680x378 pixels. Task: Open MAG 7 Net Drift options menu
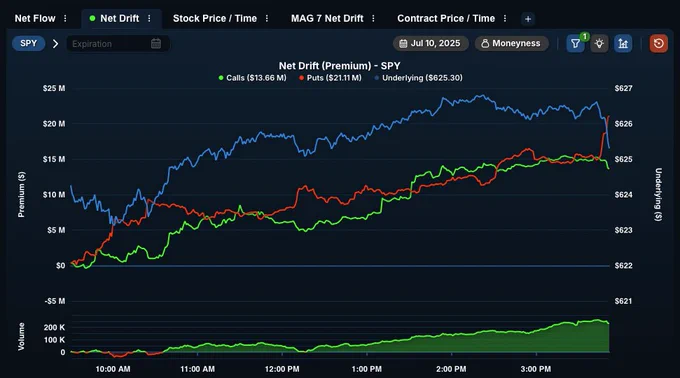point(373,19)
